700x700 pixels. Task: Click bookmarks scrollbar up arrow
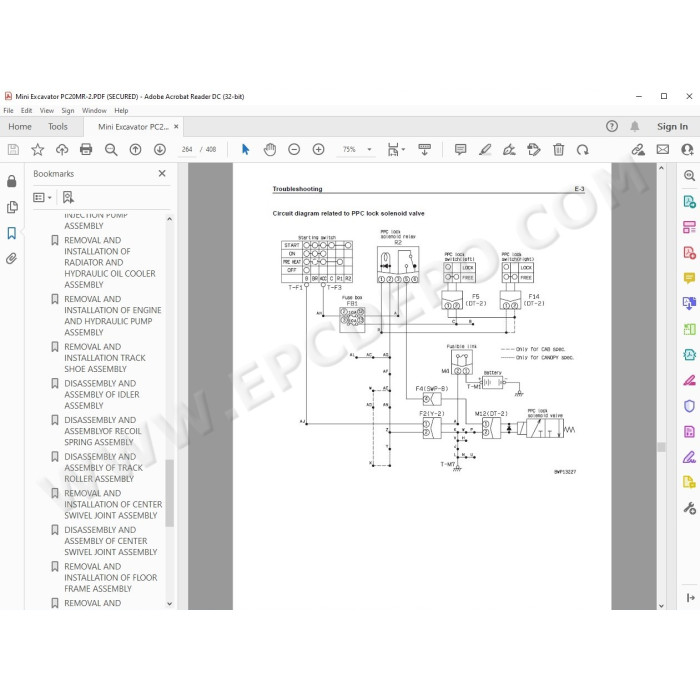169,219
